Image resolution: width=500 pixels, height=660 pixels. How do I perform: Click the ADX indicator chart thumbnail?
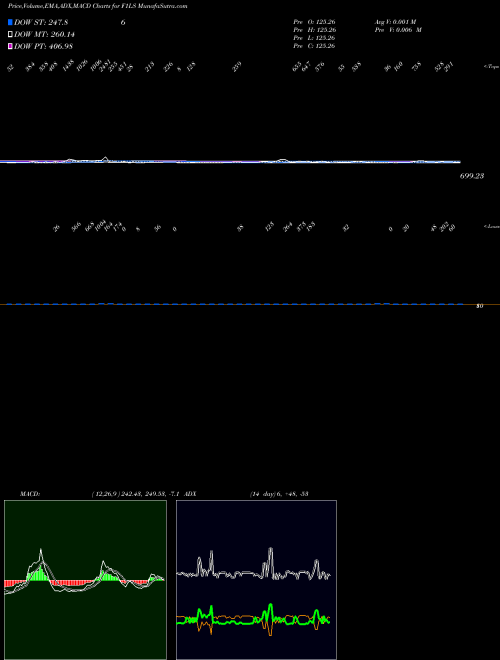pos(256,580)
